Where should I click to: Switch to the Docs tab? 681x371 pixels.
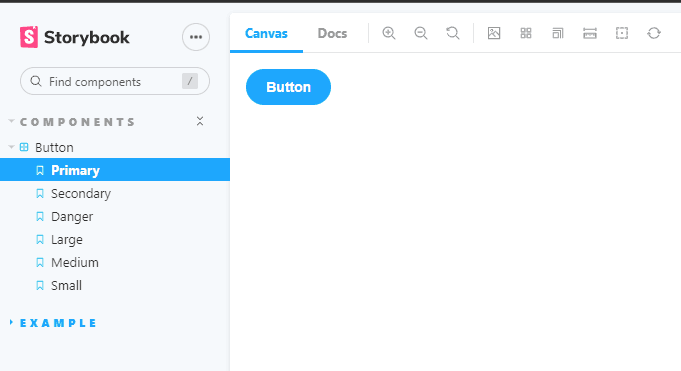click(332, 33)
